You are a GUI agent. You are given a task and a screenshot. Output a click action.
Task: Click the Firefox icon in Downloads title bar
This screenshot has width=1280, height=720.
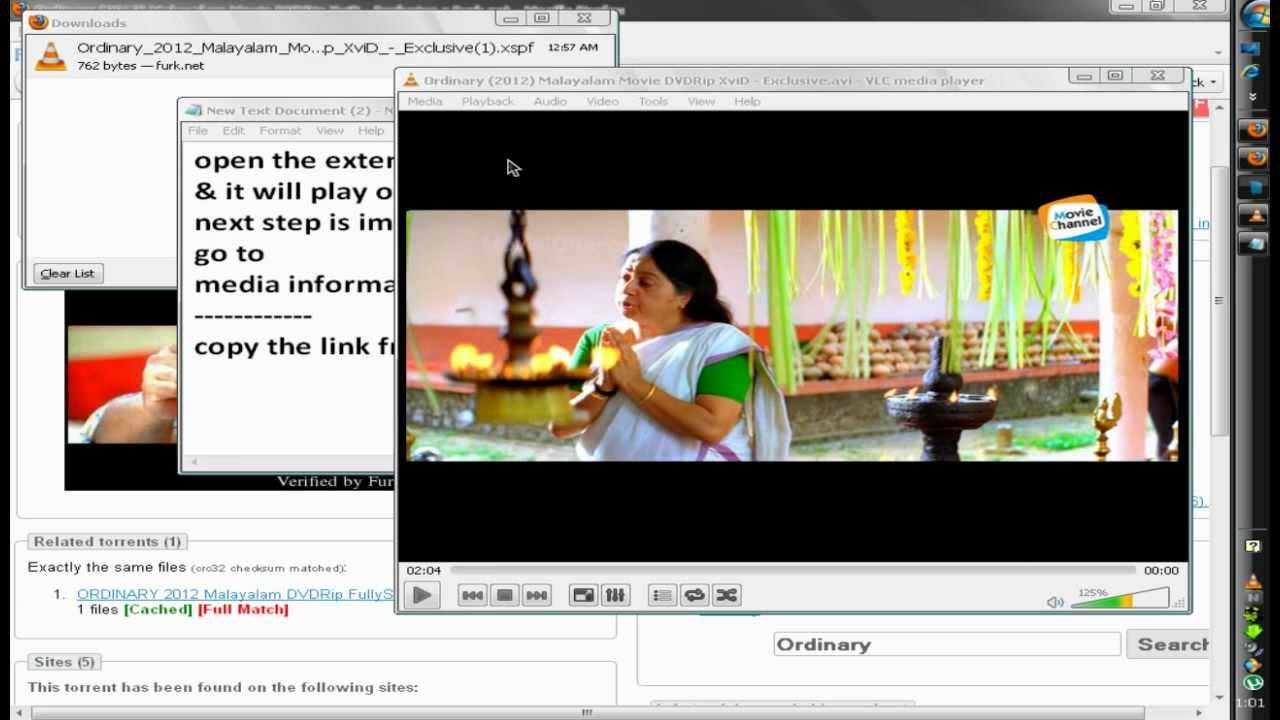(38, 22)
